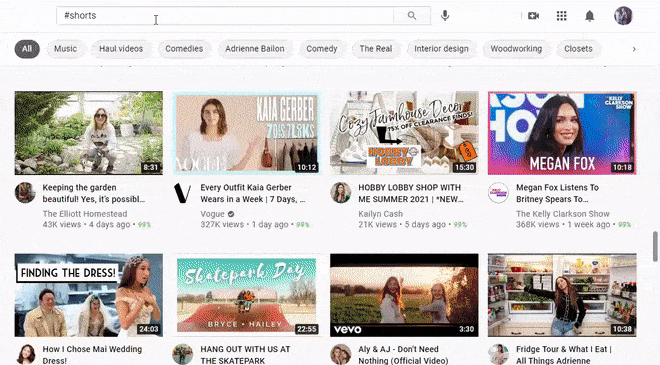Select the Closets filter chip

coord(578,49)
